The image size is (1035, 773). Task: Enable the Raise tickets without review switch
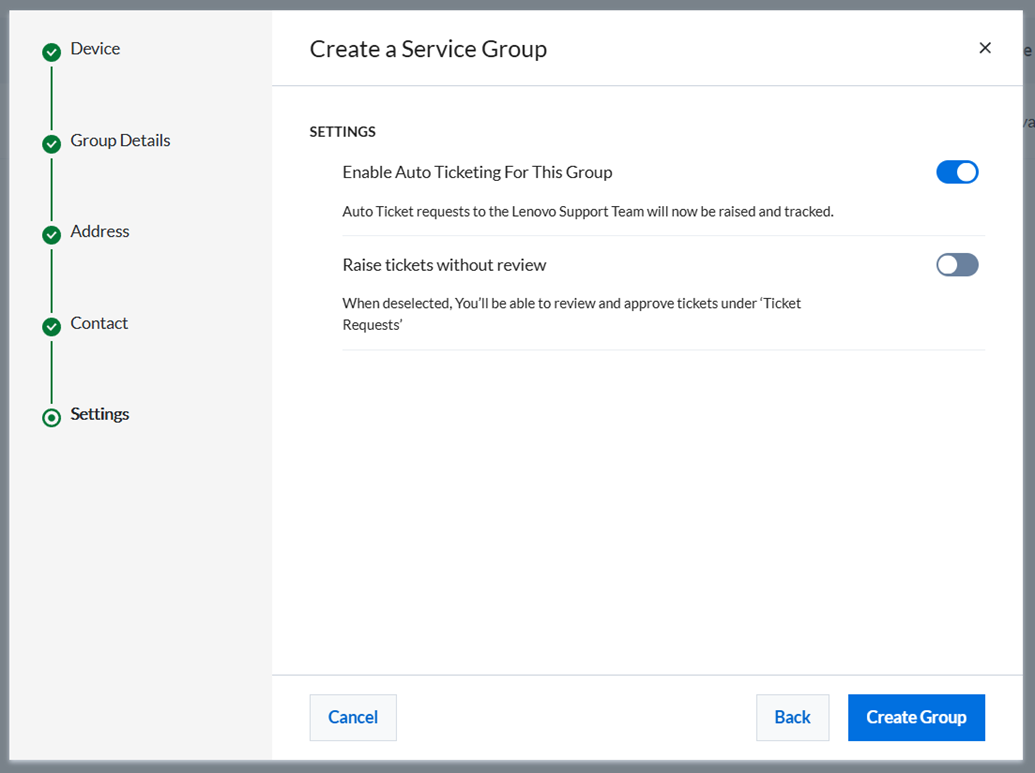pyautogui.click(x=957, y=265)
